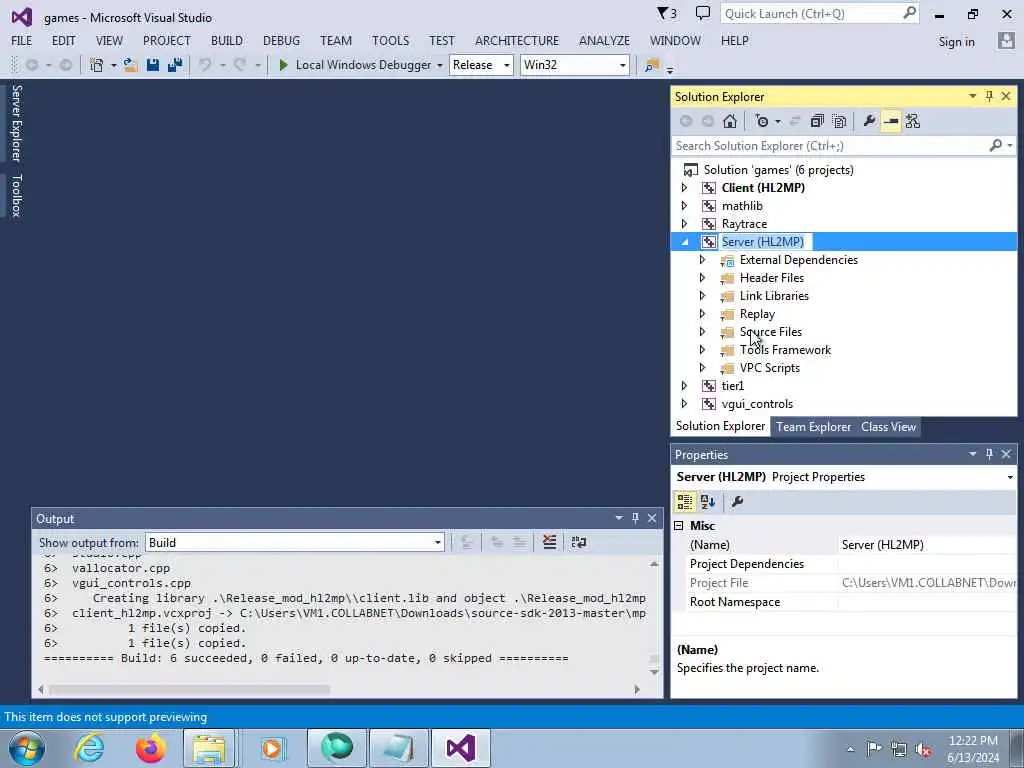This screenshot has width=1024, height=768.
Task: Switch to the Team Explorer tab
Action: tap(813, 426)
